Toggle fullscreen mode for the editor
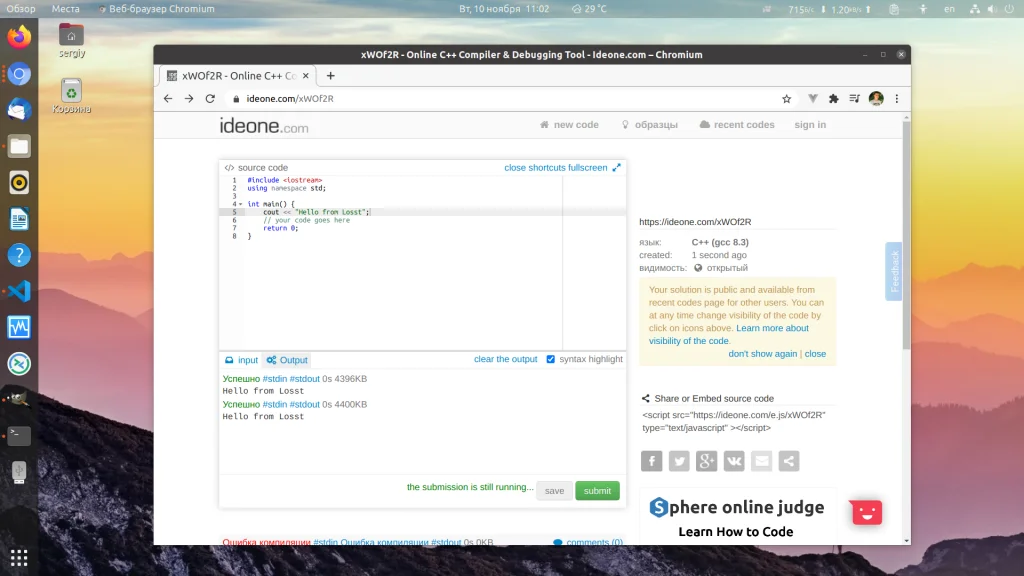This screenshot has height=576, width=1024. click(616, 168)
